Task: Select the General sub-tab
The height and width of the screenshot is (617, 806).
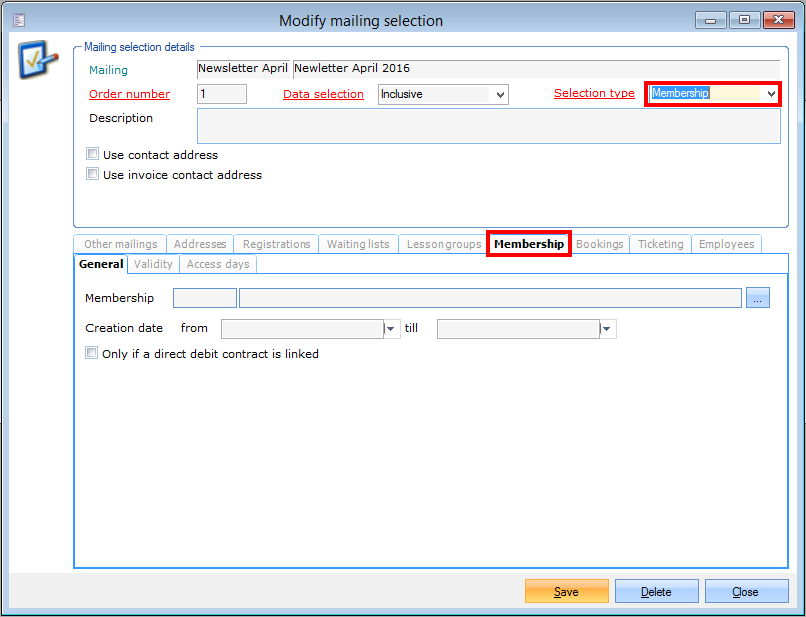Action: 101,264
